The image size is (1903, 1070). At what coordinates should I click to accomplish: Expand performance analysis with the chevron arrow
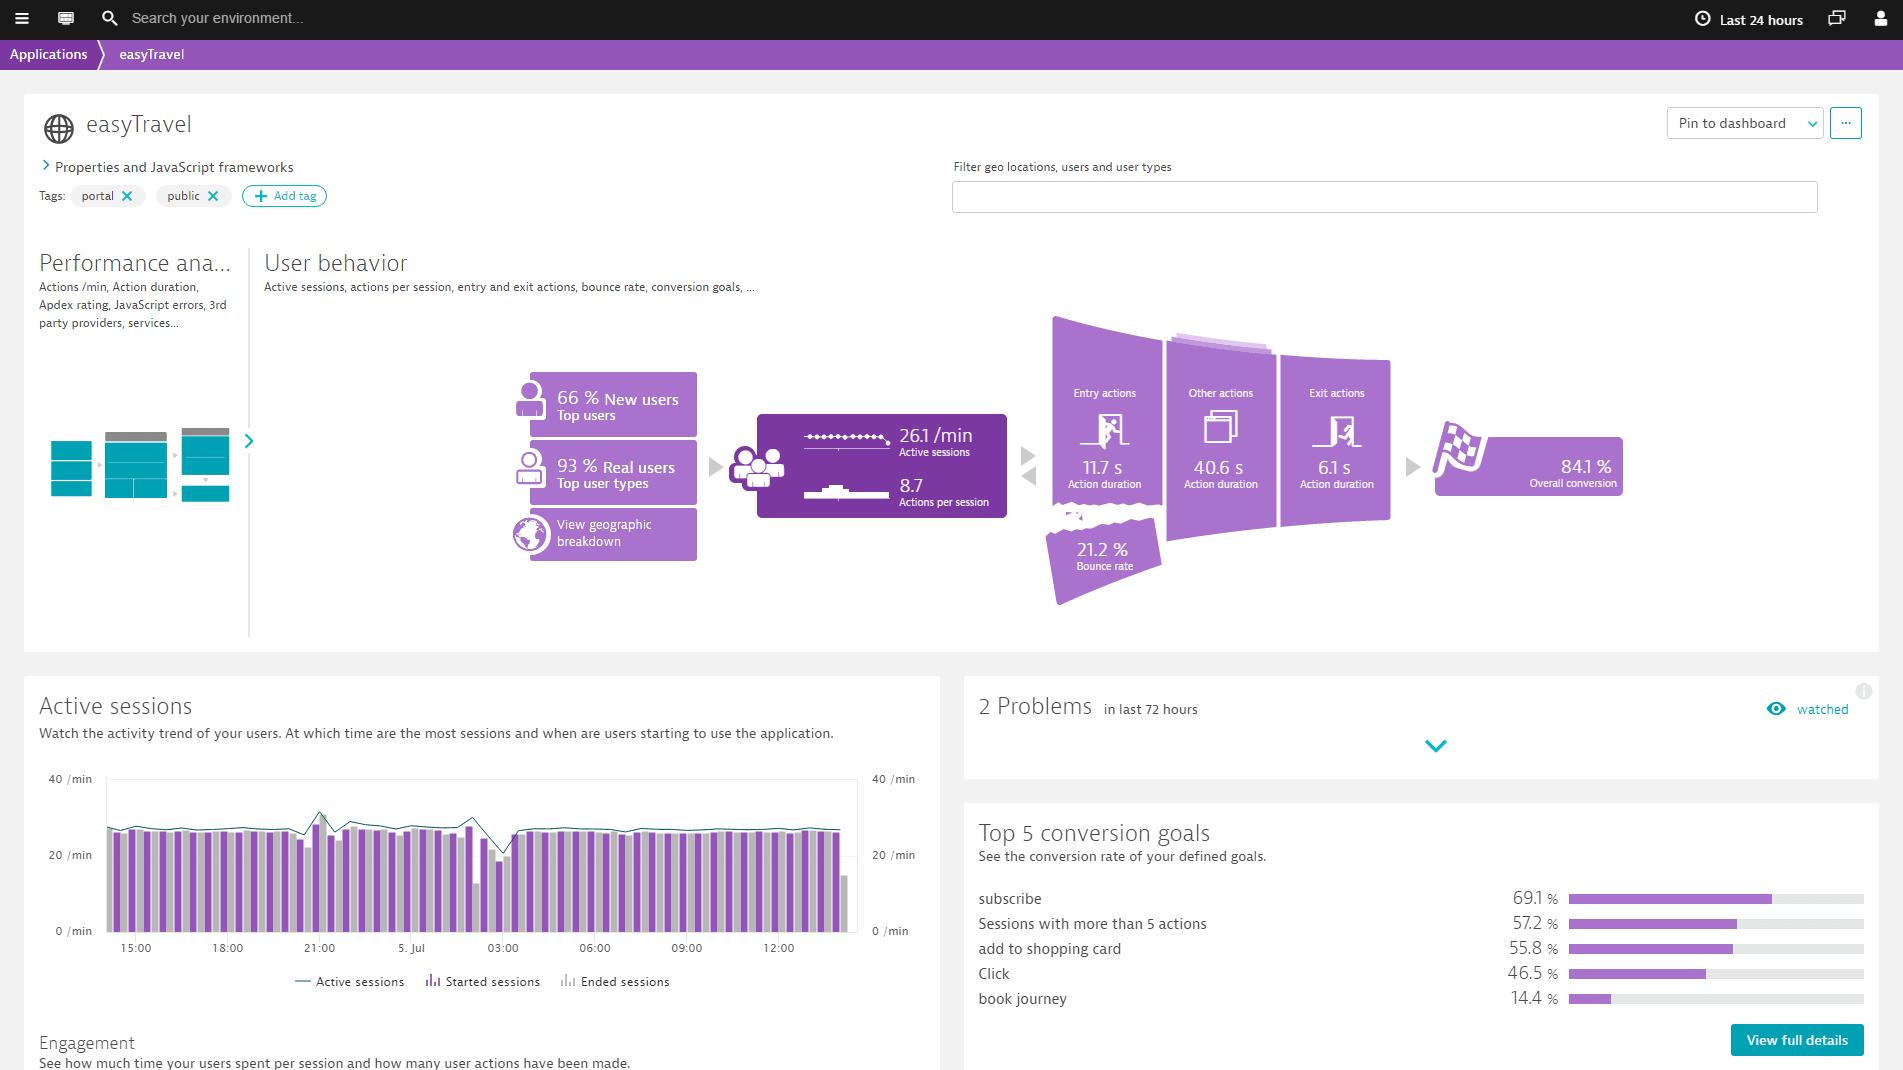pos(249,441)
